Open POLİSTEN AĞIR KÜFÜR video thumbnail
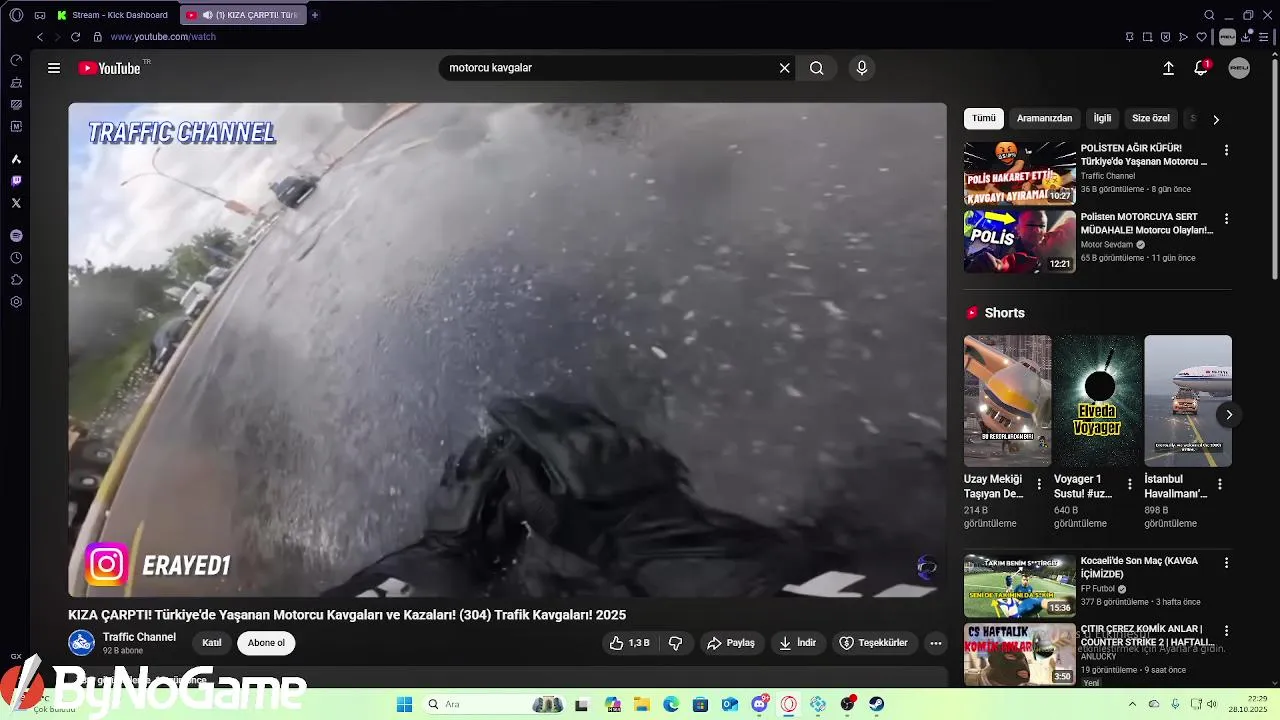The height and width of the screenshot is (720, 1280). (1020, 173)
